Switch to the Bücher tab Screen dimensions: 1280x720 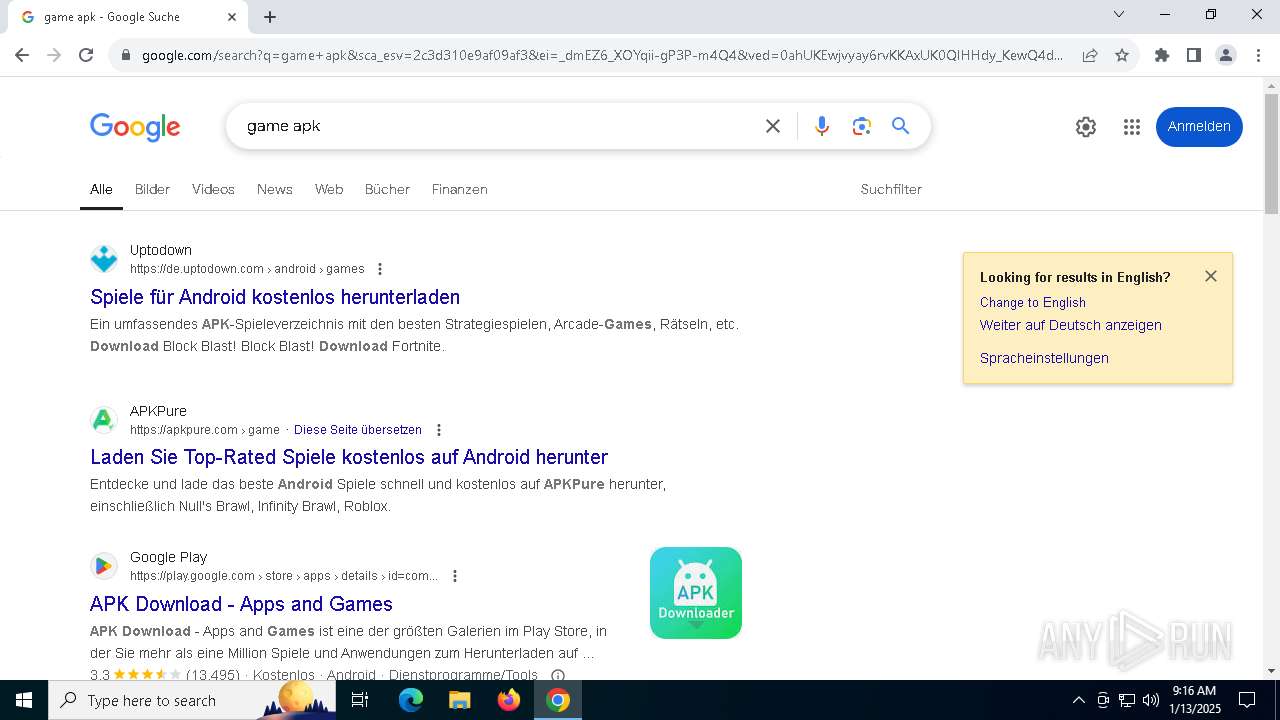(387, 189)
